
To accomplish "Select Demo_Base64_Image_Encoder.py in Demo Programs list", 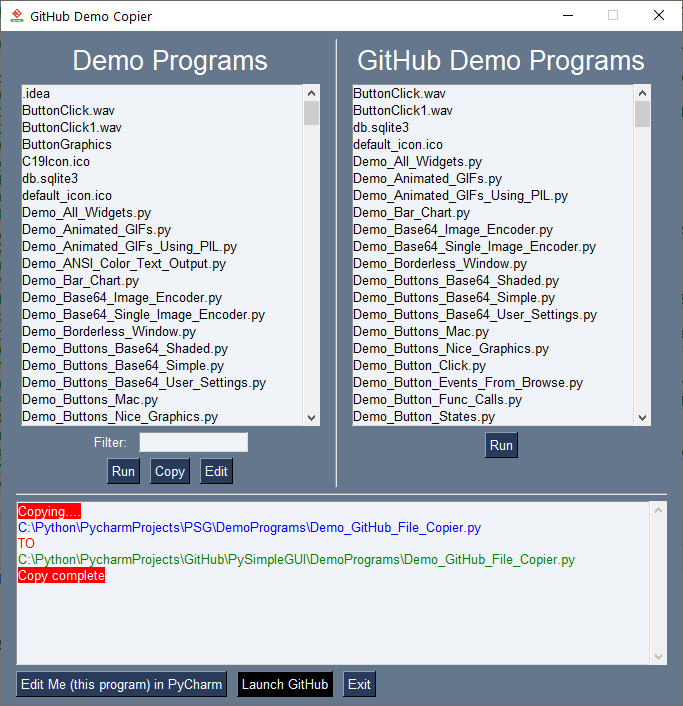I will pyautogui.click(x=163, y=298).
